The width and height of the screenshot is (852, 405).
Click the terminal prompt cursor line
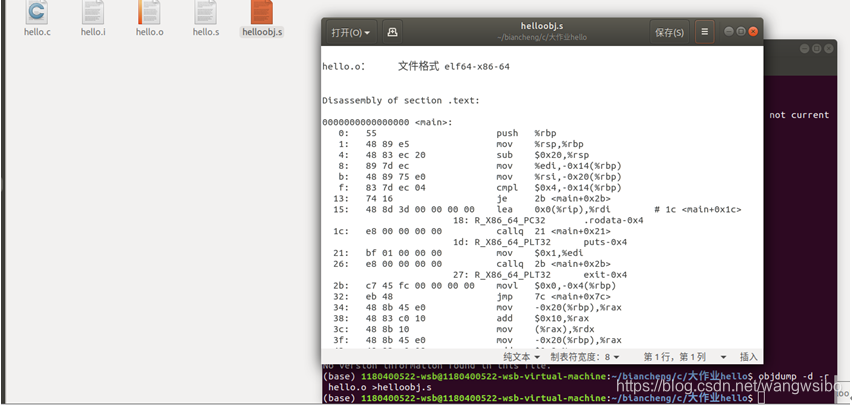[x=543, y=398]
